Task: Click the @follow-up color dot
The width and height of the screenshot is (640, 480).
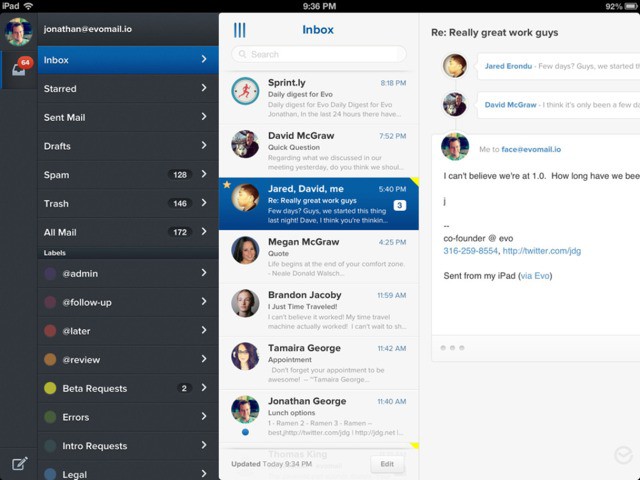Action: (50, 302)
